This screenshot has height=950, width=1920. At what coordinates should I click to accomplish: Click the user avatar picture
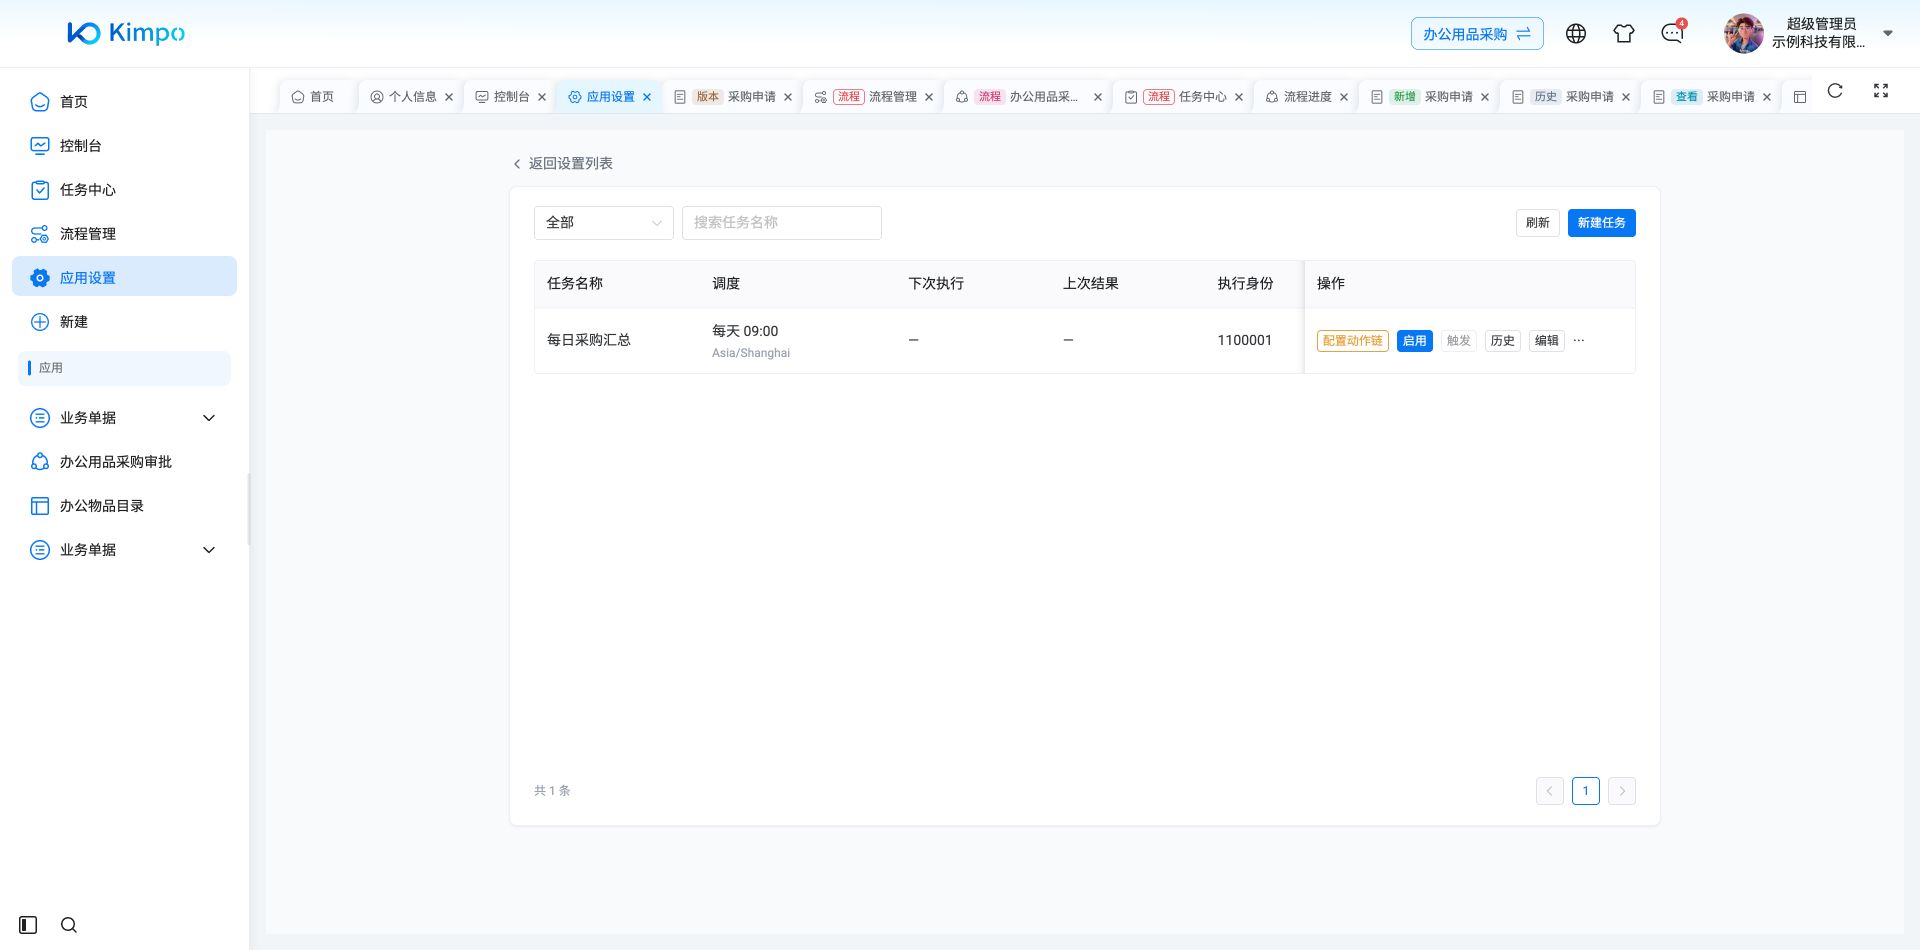1744,34
